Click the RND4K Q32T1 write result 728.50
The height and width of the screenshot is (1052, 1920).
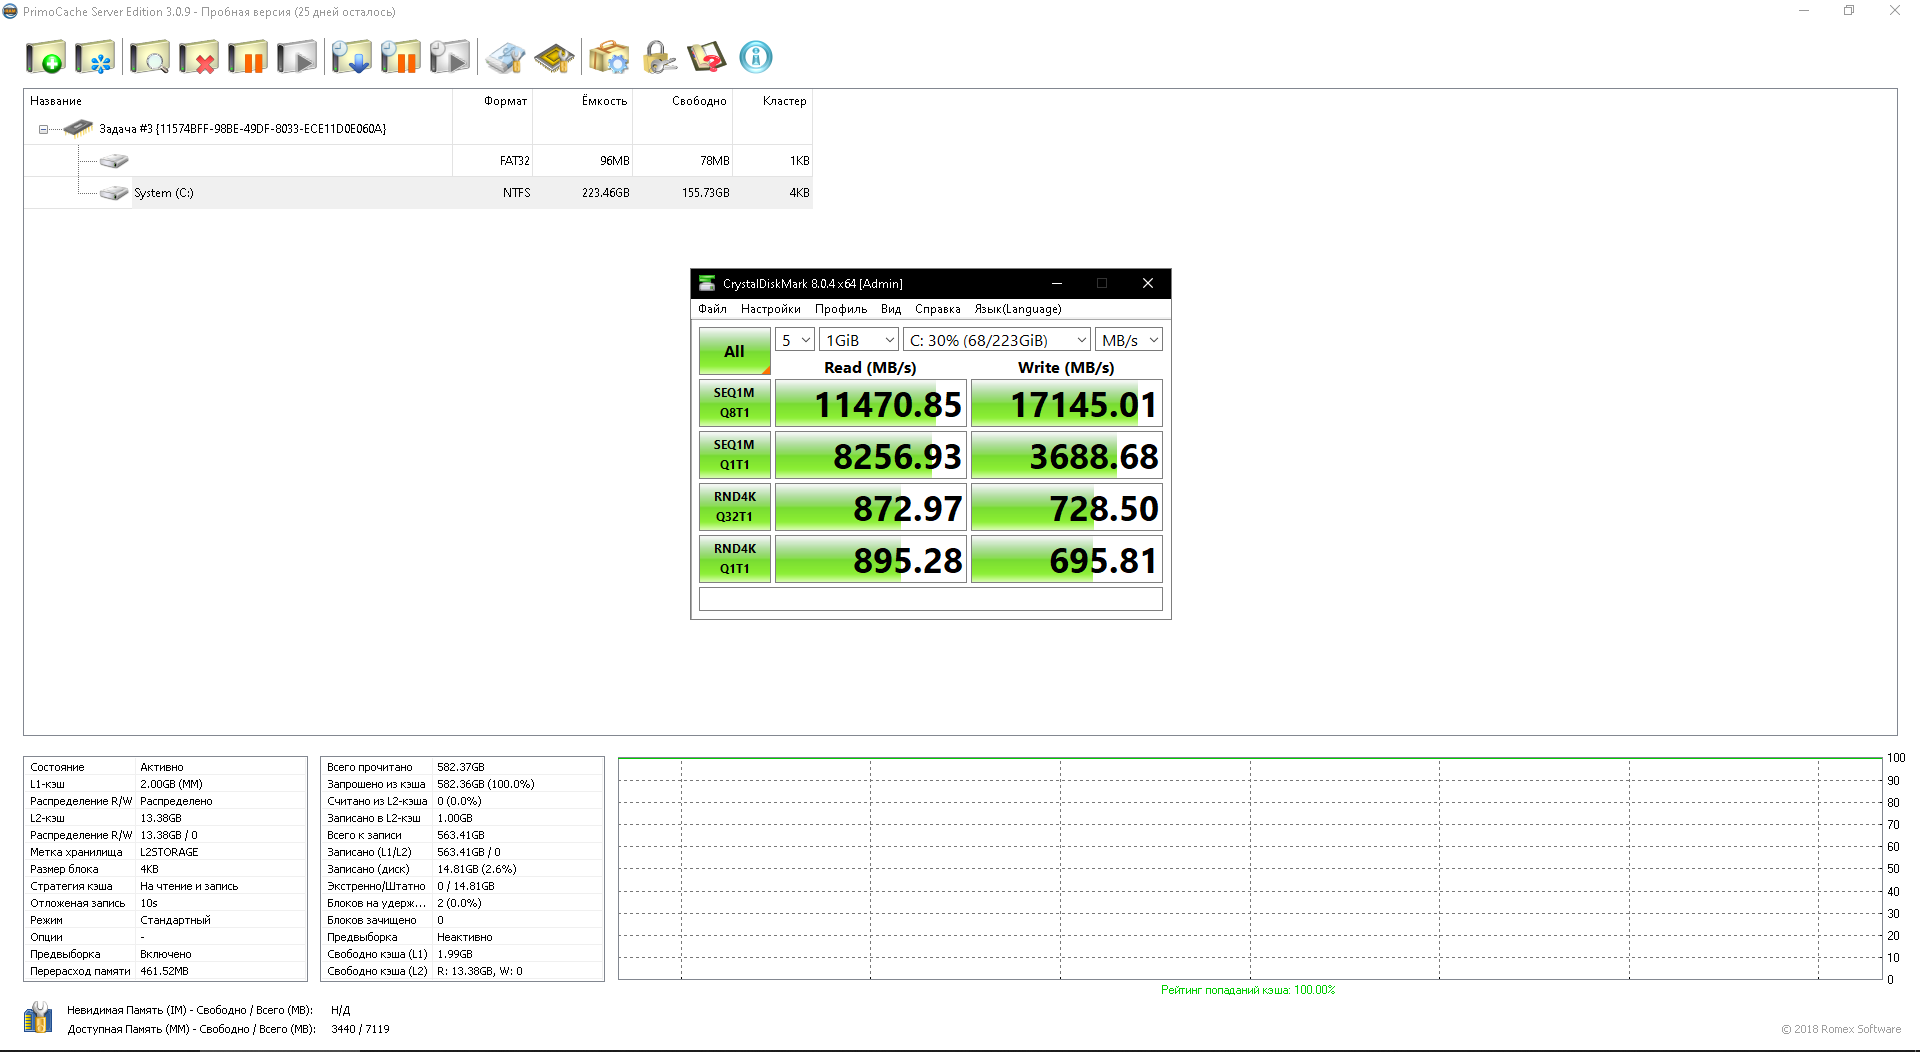(1066, 508)
